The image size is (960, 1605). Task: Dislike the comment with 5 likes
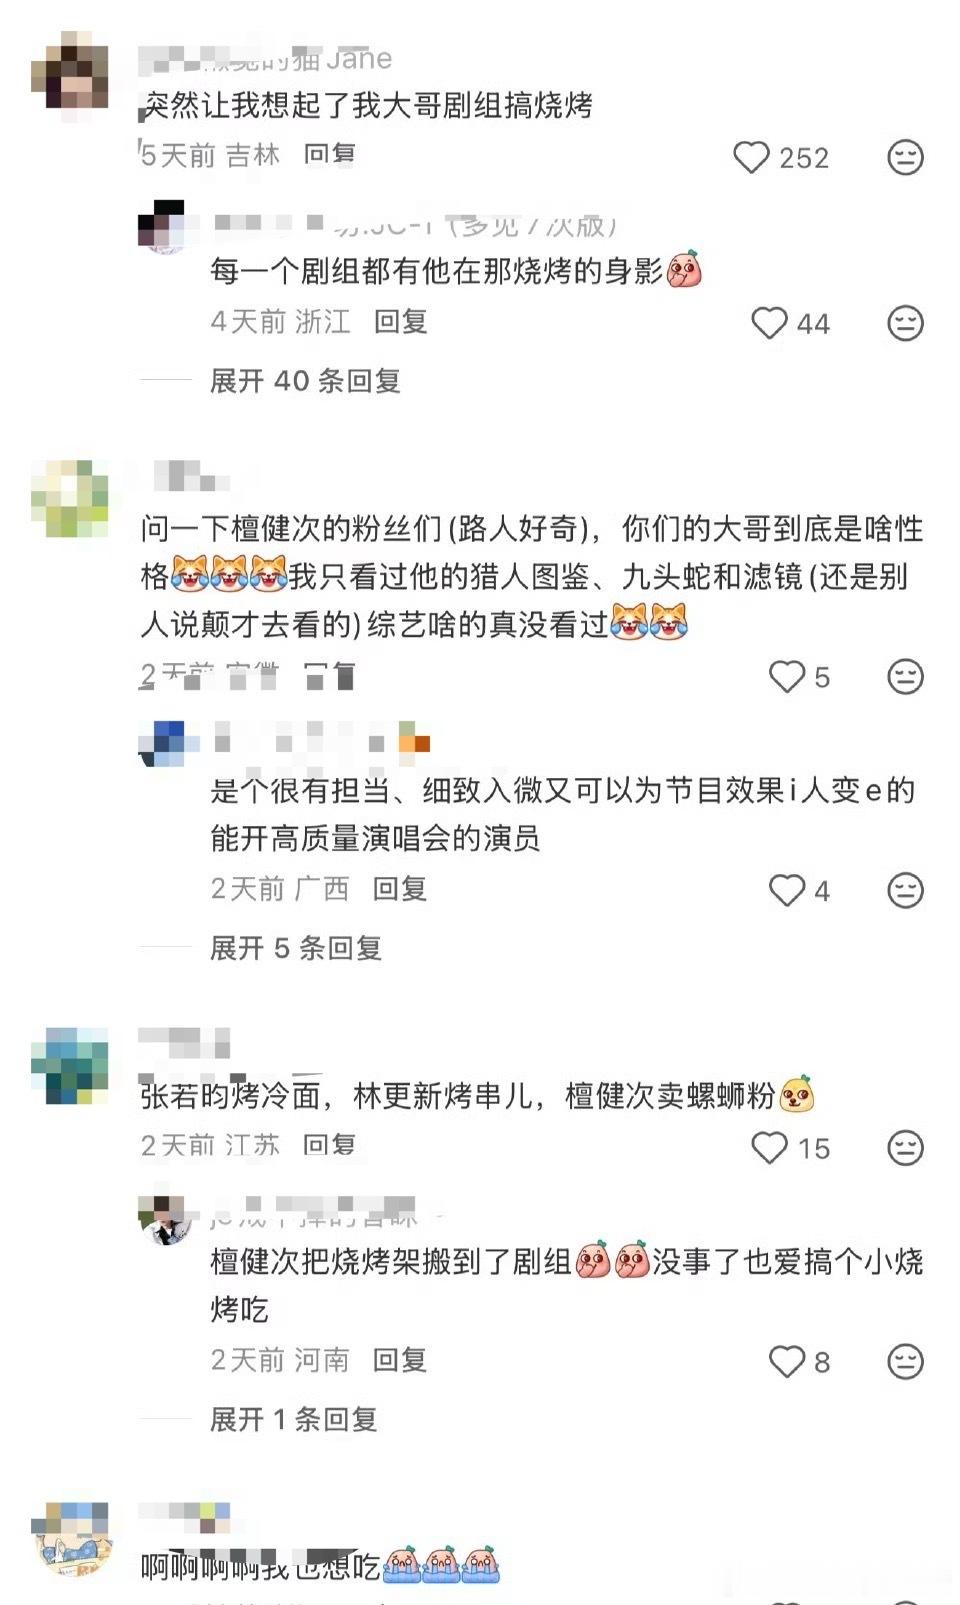click(905, 677)
